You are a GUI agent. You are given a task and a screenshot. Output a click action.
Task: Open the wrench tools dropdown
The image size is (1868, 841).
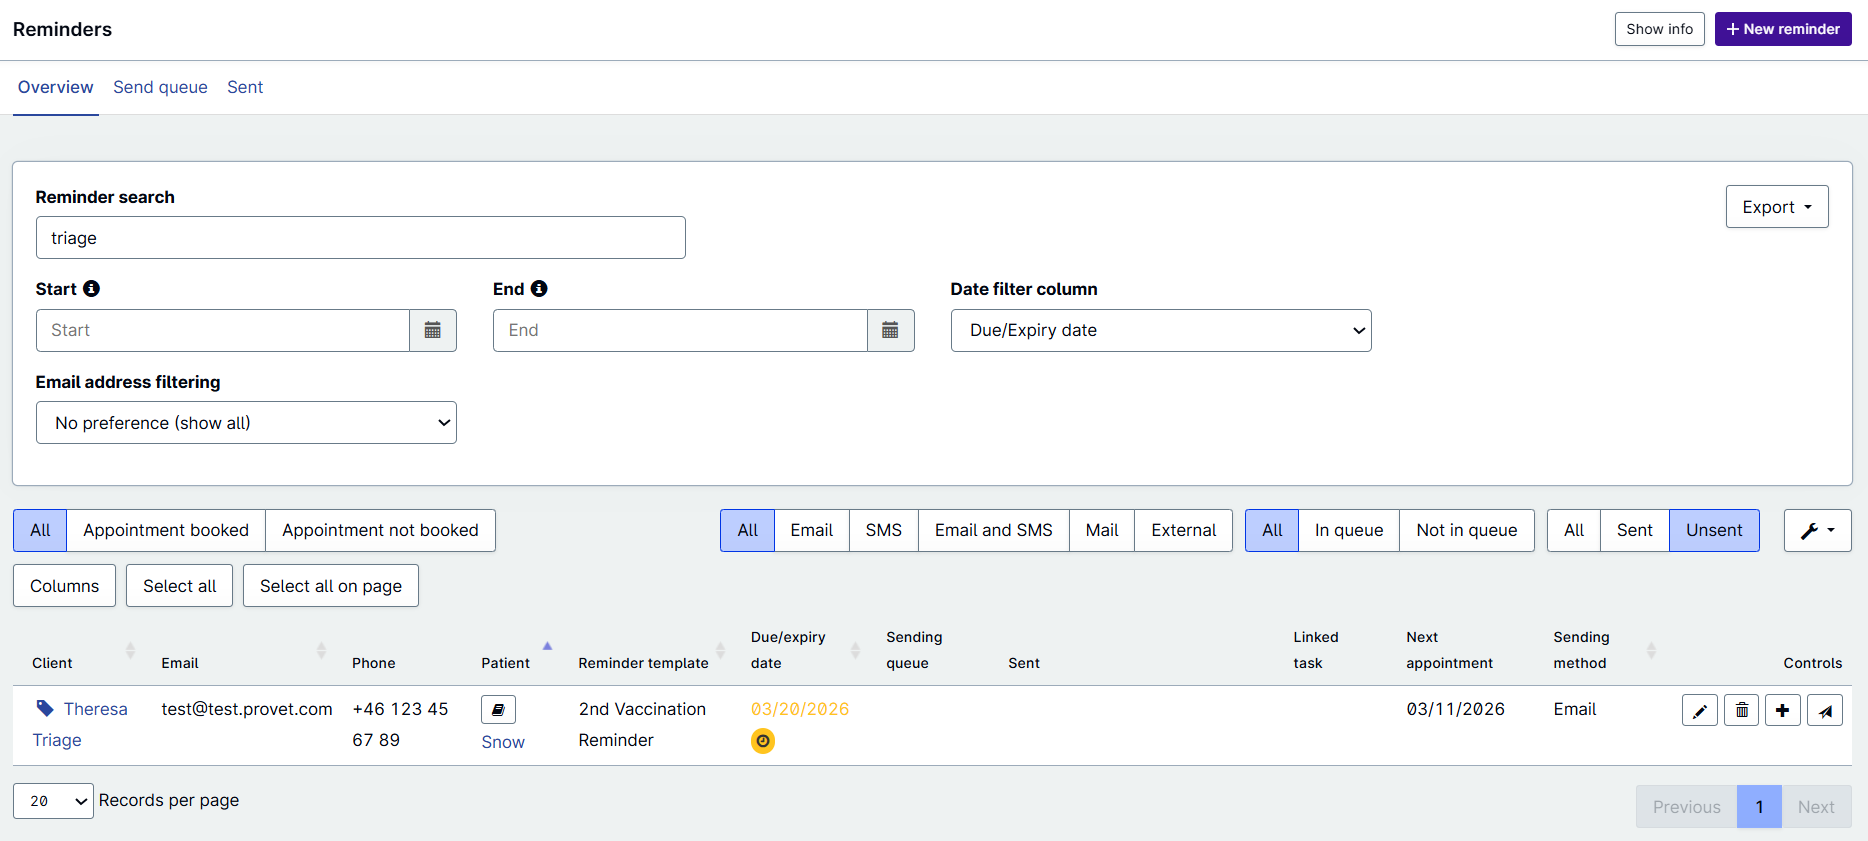tap(1818, 530)
